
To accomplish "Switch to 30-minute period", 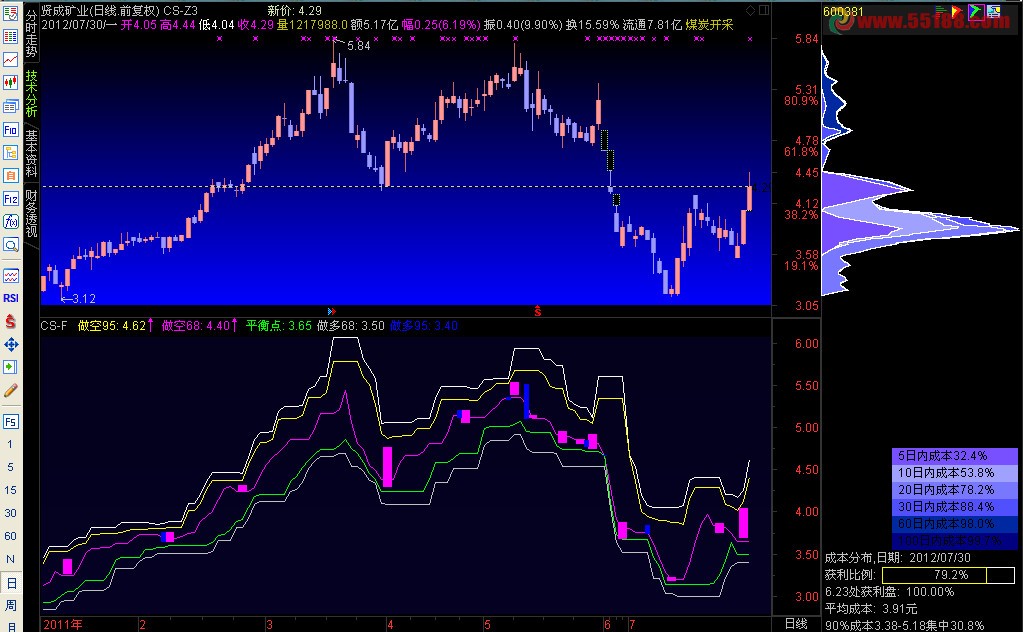I will (x=10, y=513).
